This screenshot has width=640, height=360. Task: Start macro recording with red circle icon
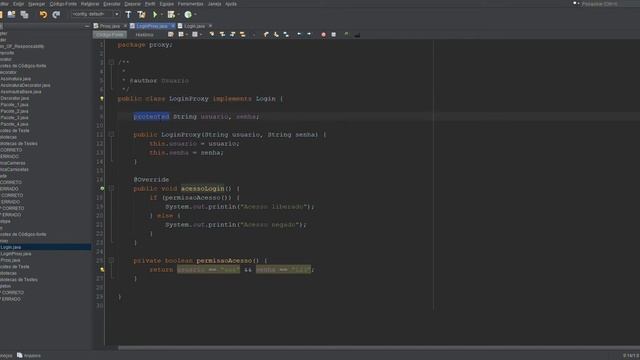(323, 35)
